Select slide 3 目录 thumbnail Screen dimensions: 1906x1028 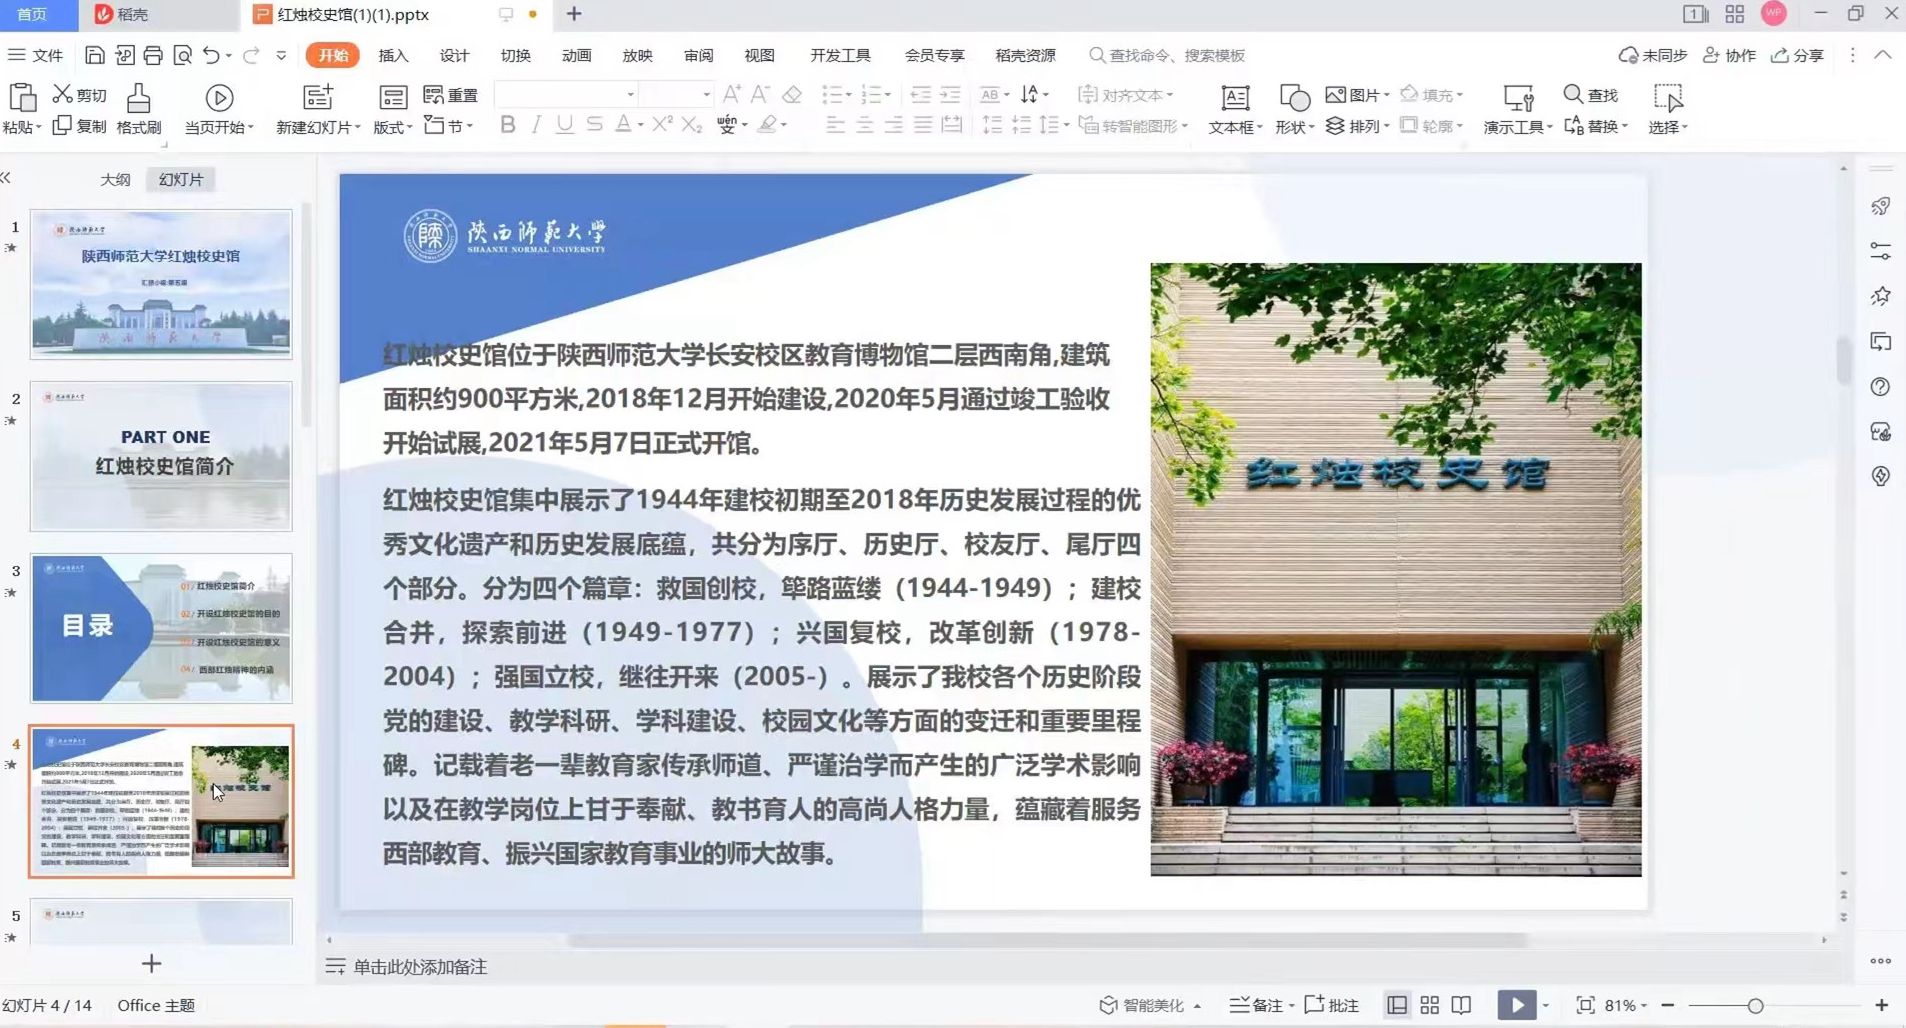pyautogui.click(x=161, y=628)
